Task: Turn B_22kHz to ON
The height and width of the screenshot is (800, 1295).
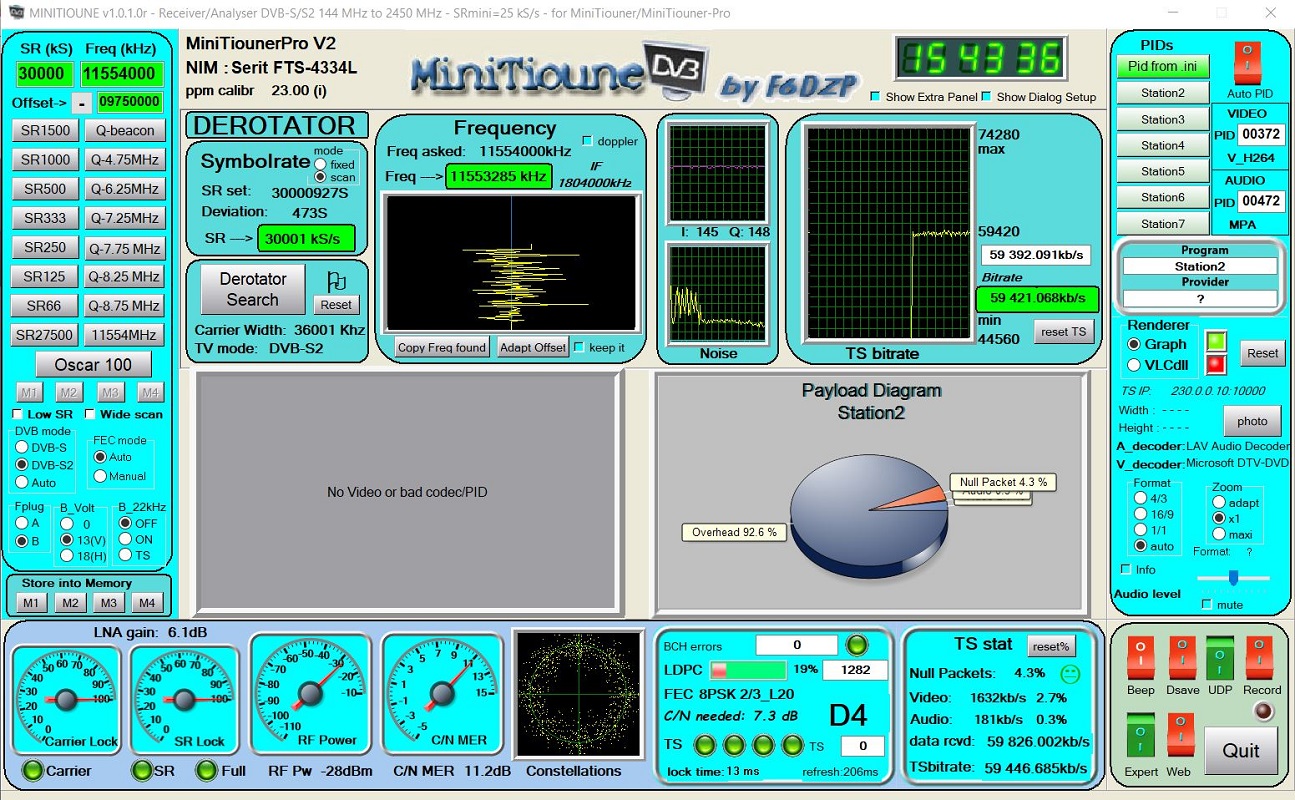Action: (x=124, y=539)
